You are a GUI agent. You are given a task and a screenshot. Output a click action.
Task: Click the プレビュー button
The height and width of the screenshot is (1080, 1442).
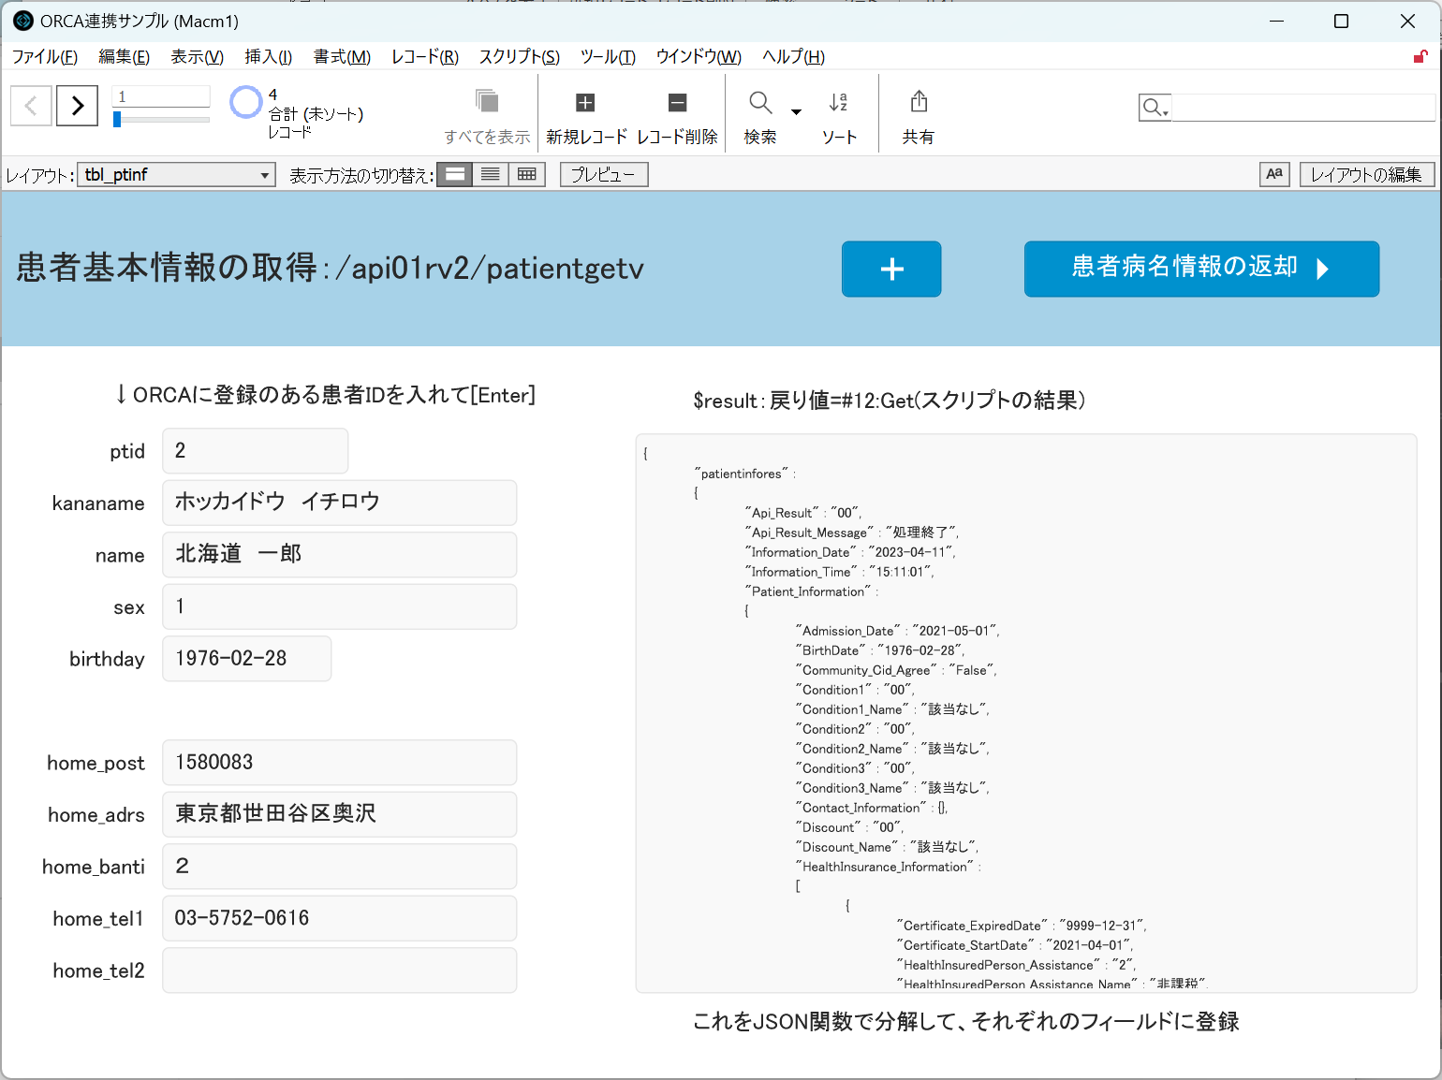tap(604, 174)
